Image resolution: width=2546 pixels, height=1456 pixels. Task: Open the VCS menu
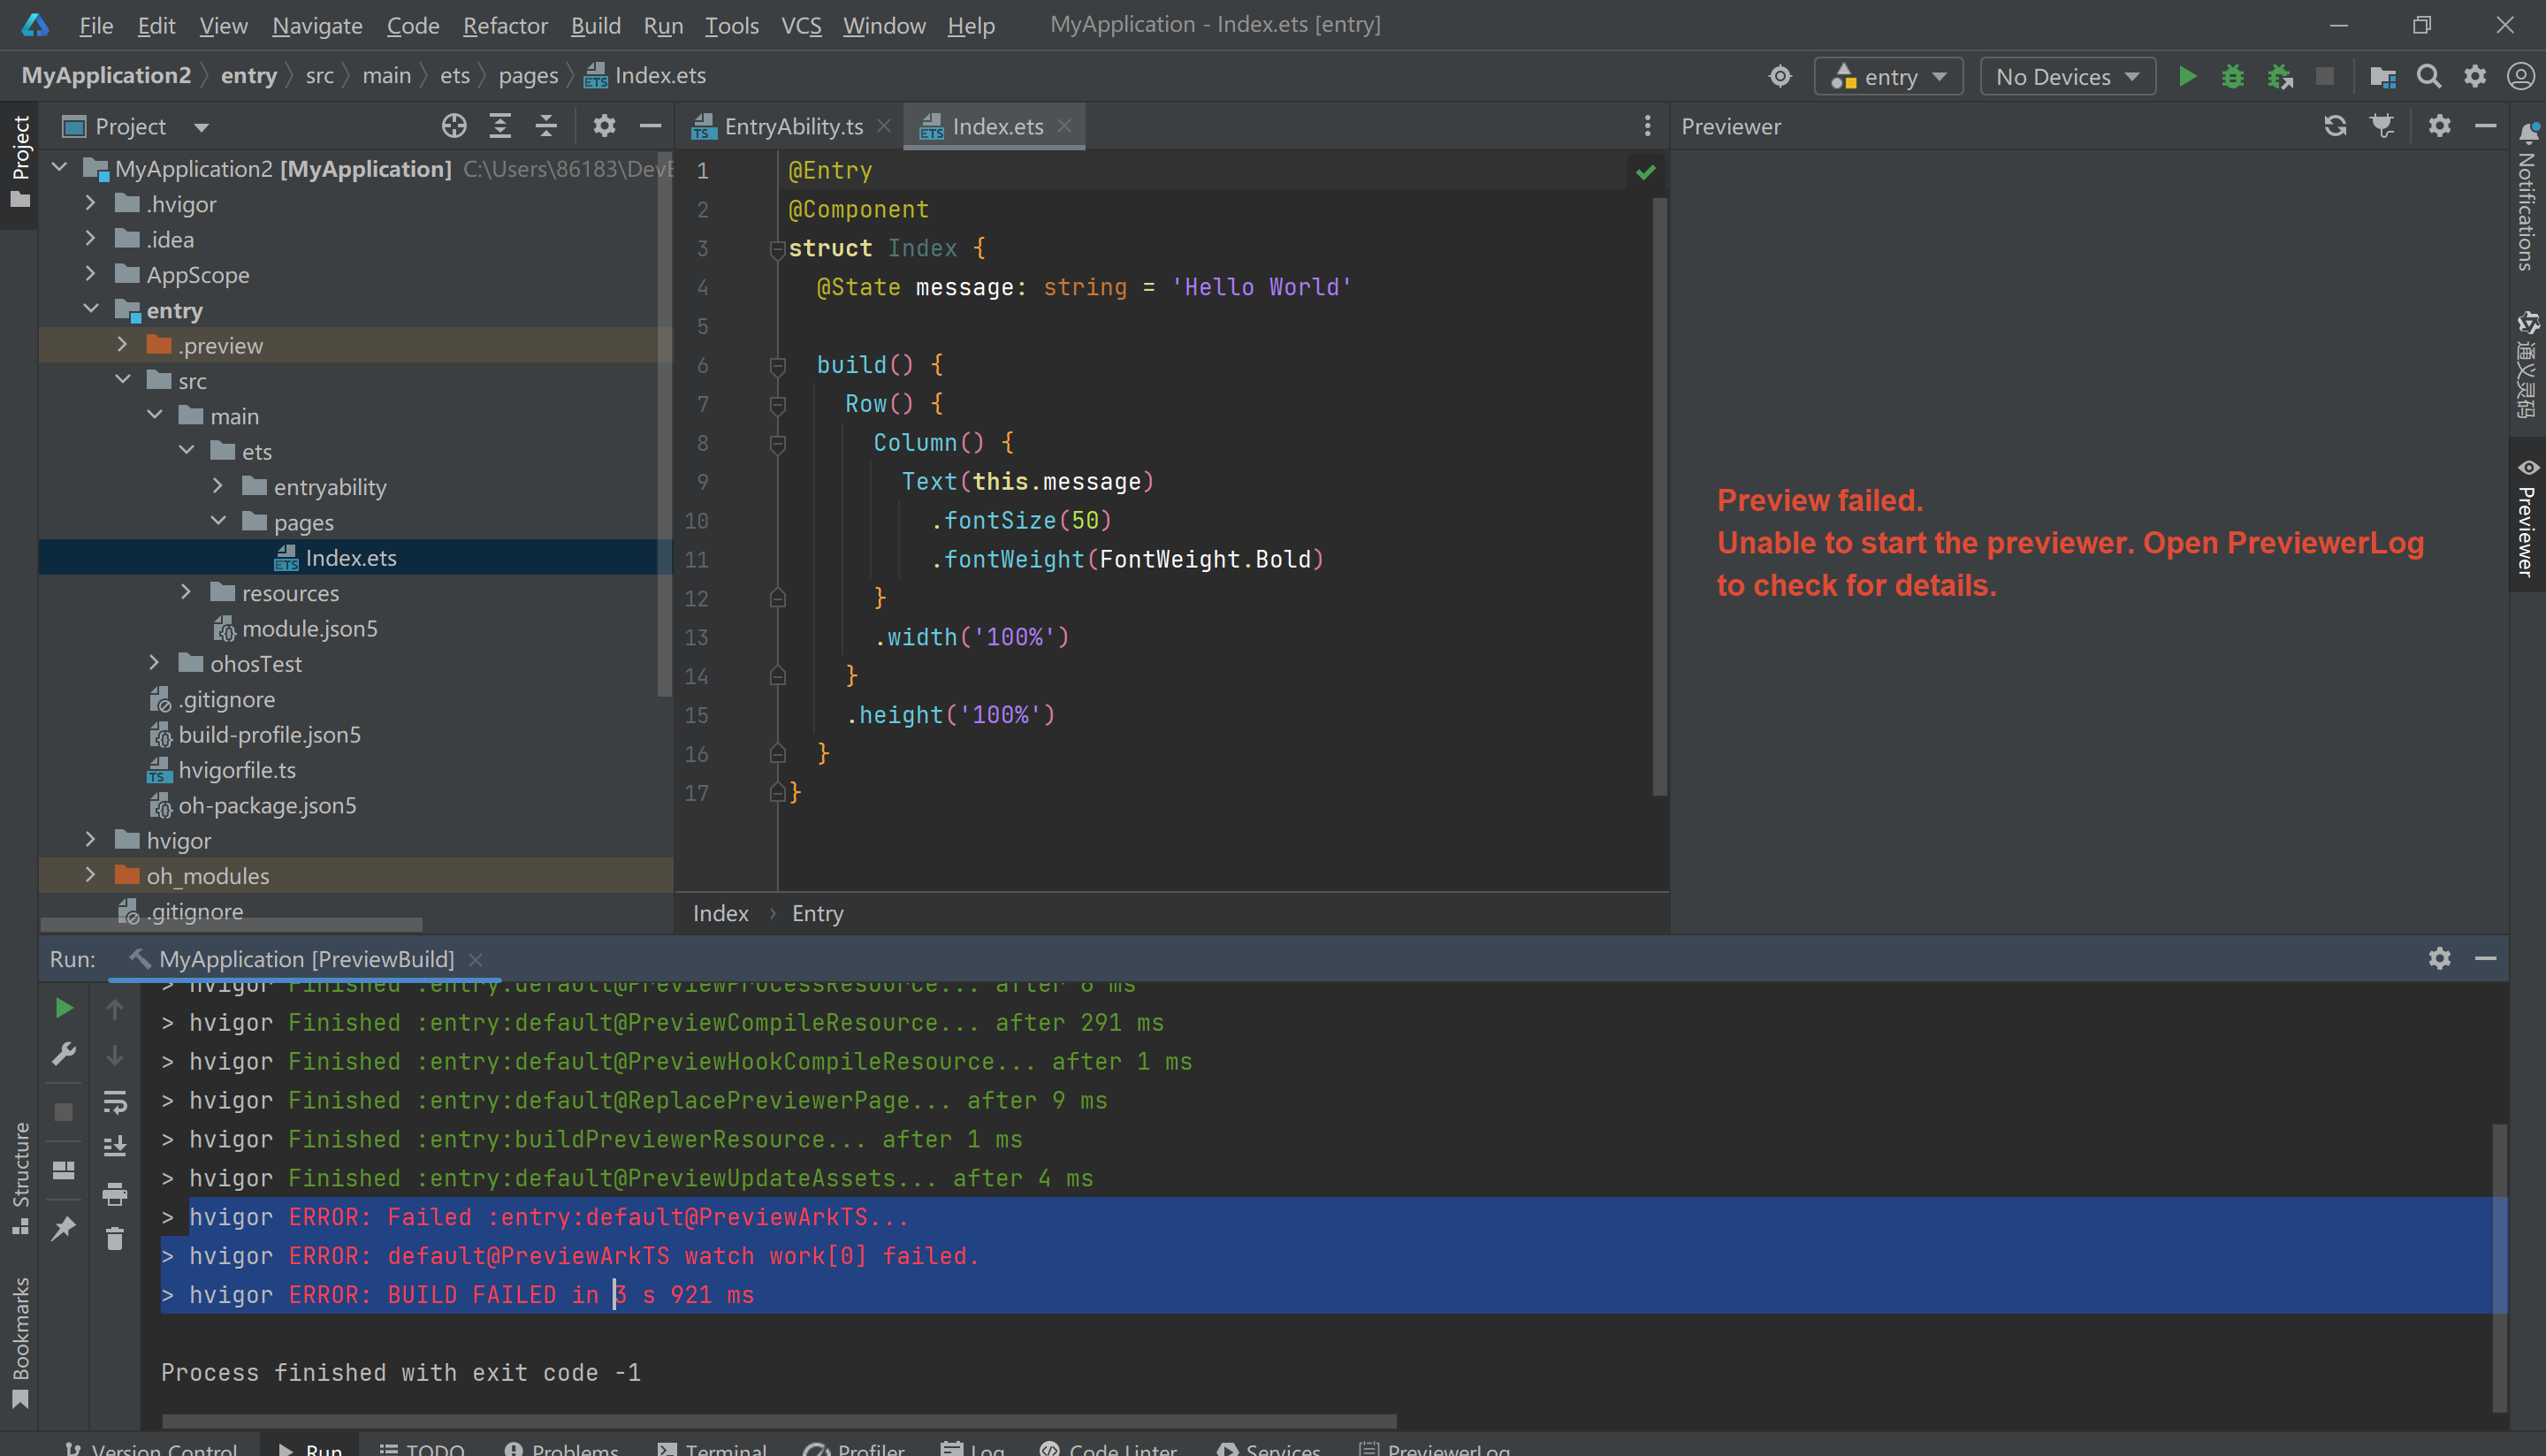coord(801,25)
